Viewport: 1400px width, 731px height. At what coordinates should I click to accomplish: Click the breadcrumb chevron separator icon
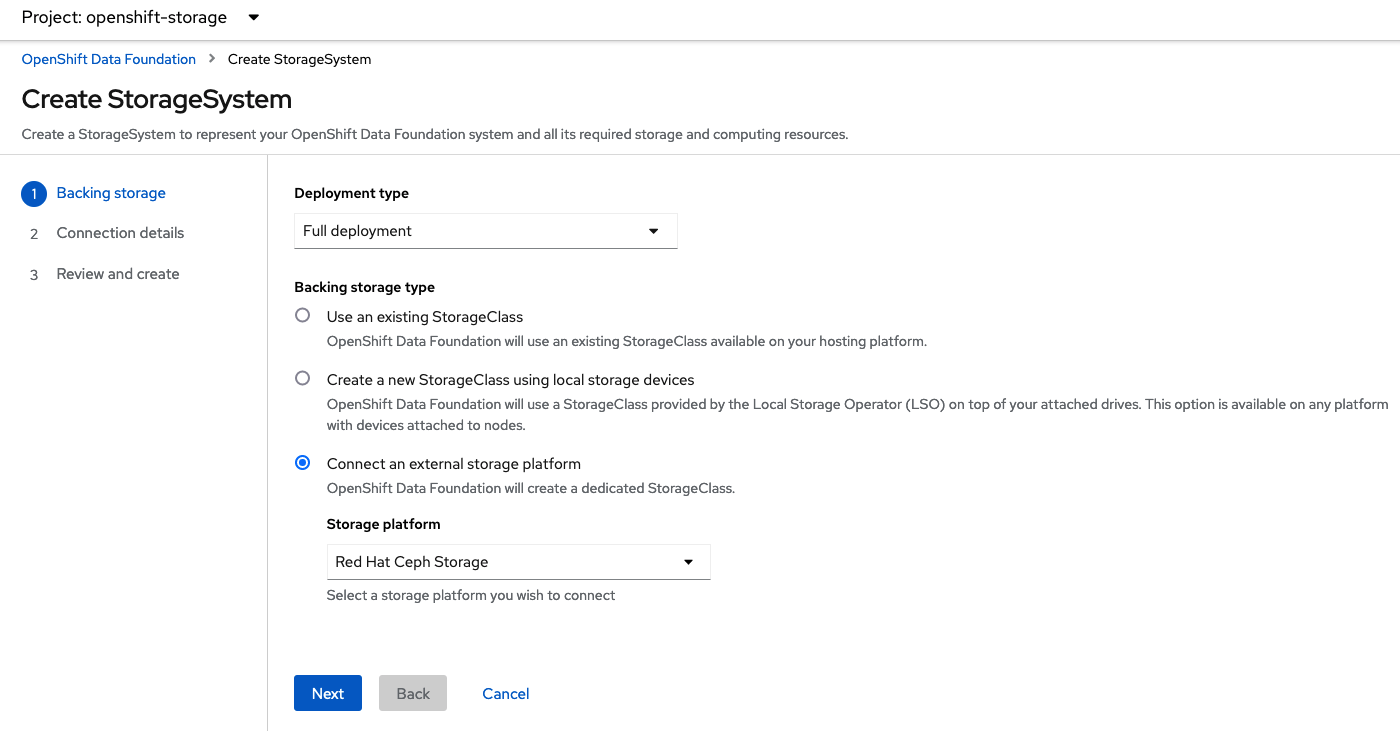click(212, 59)
